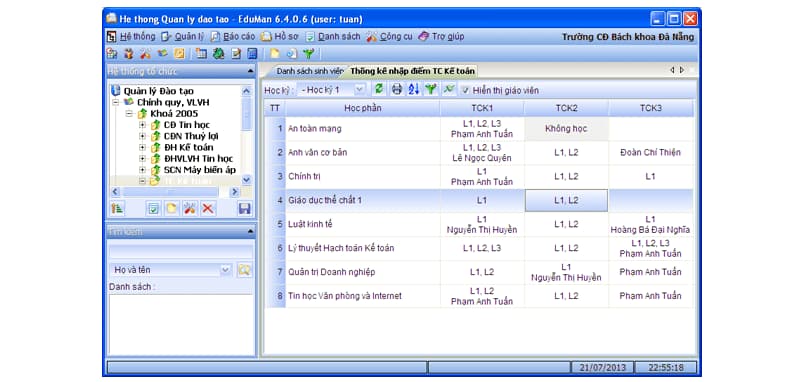Viewport: 802px width, 382px height.
Task: Open the Họ và tên search field dropdown
Action: tap(226, 269)
